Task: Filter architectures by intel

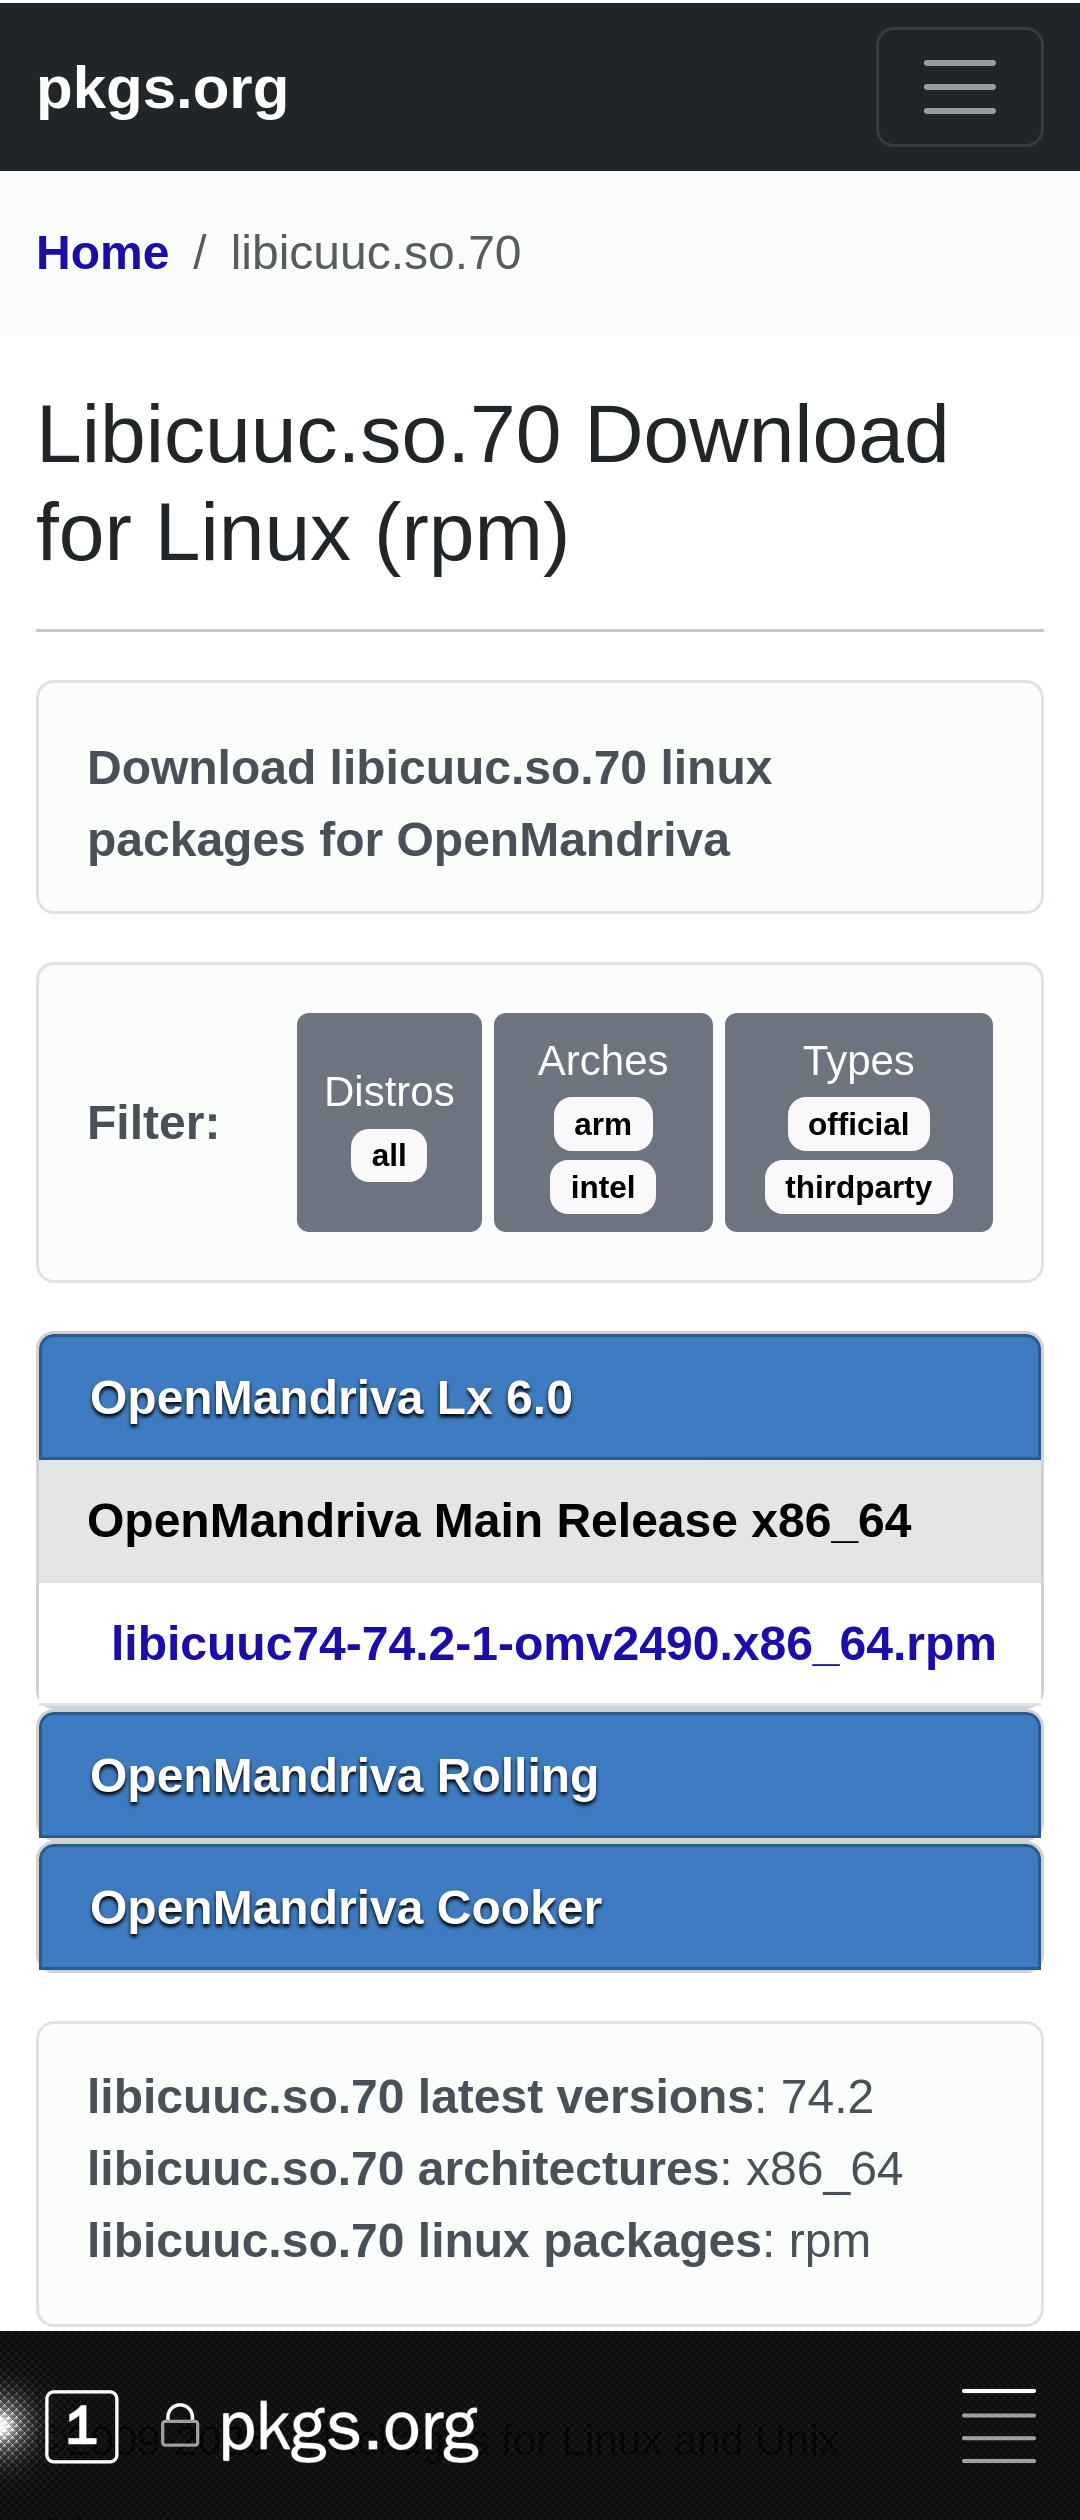Action: click(603, 1187)
